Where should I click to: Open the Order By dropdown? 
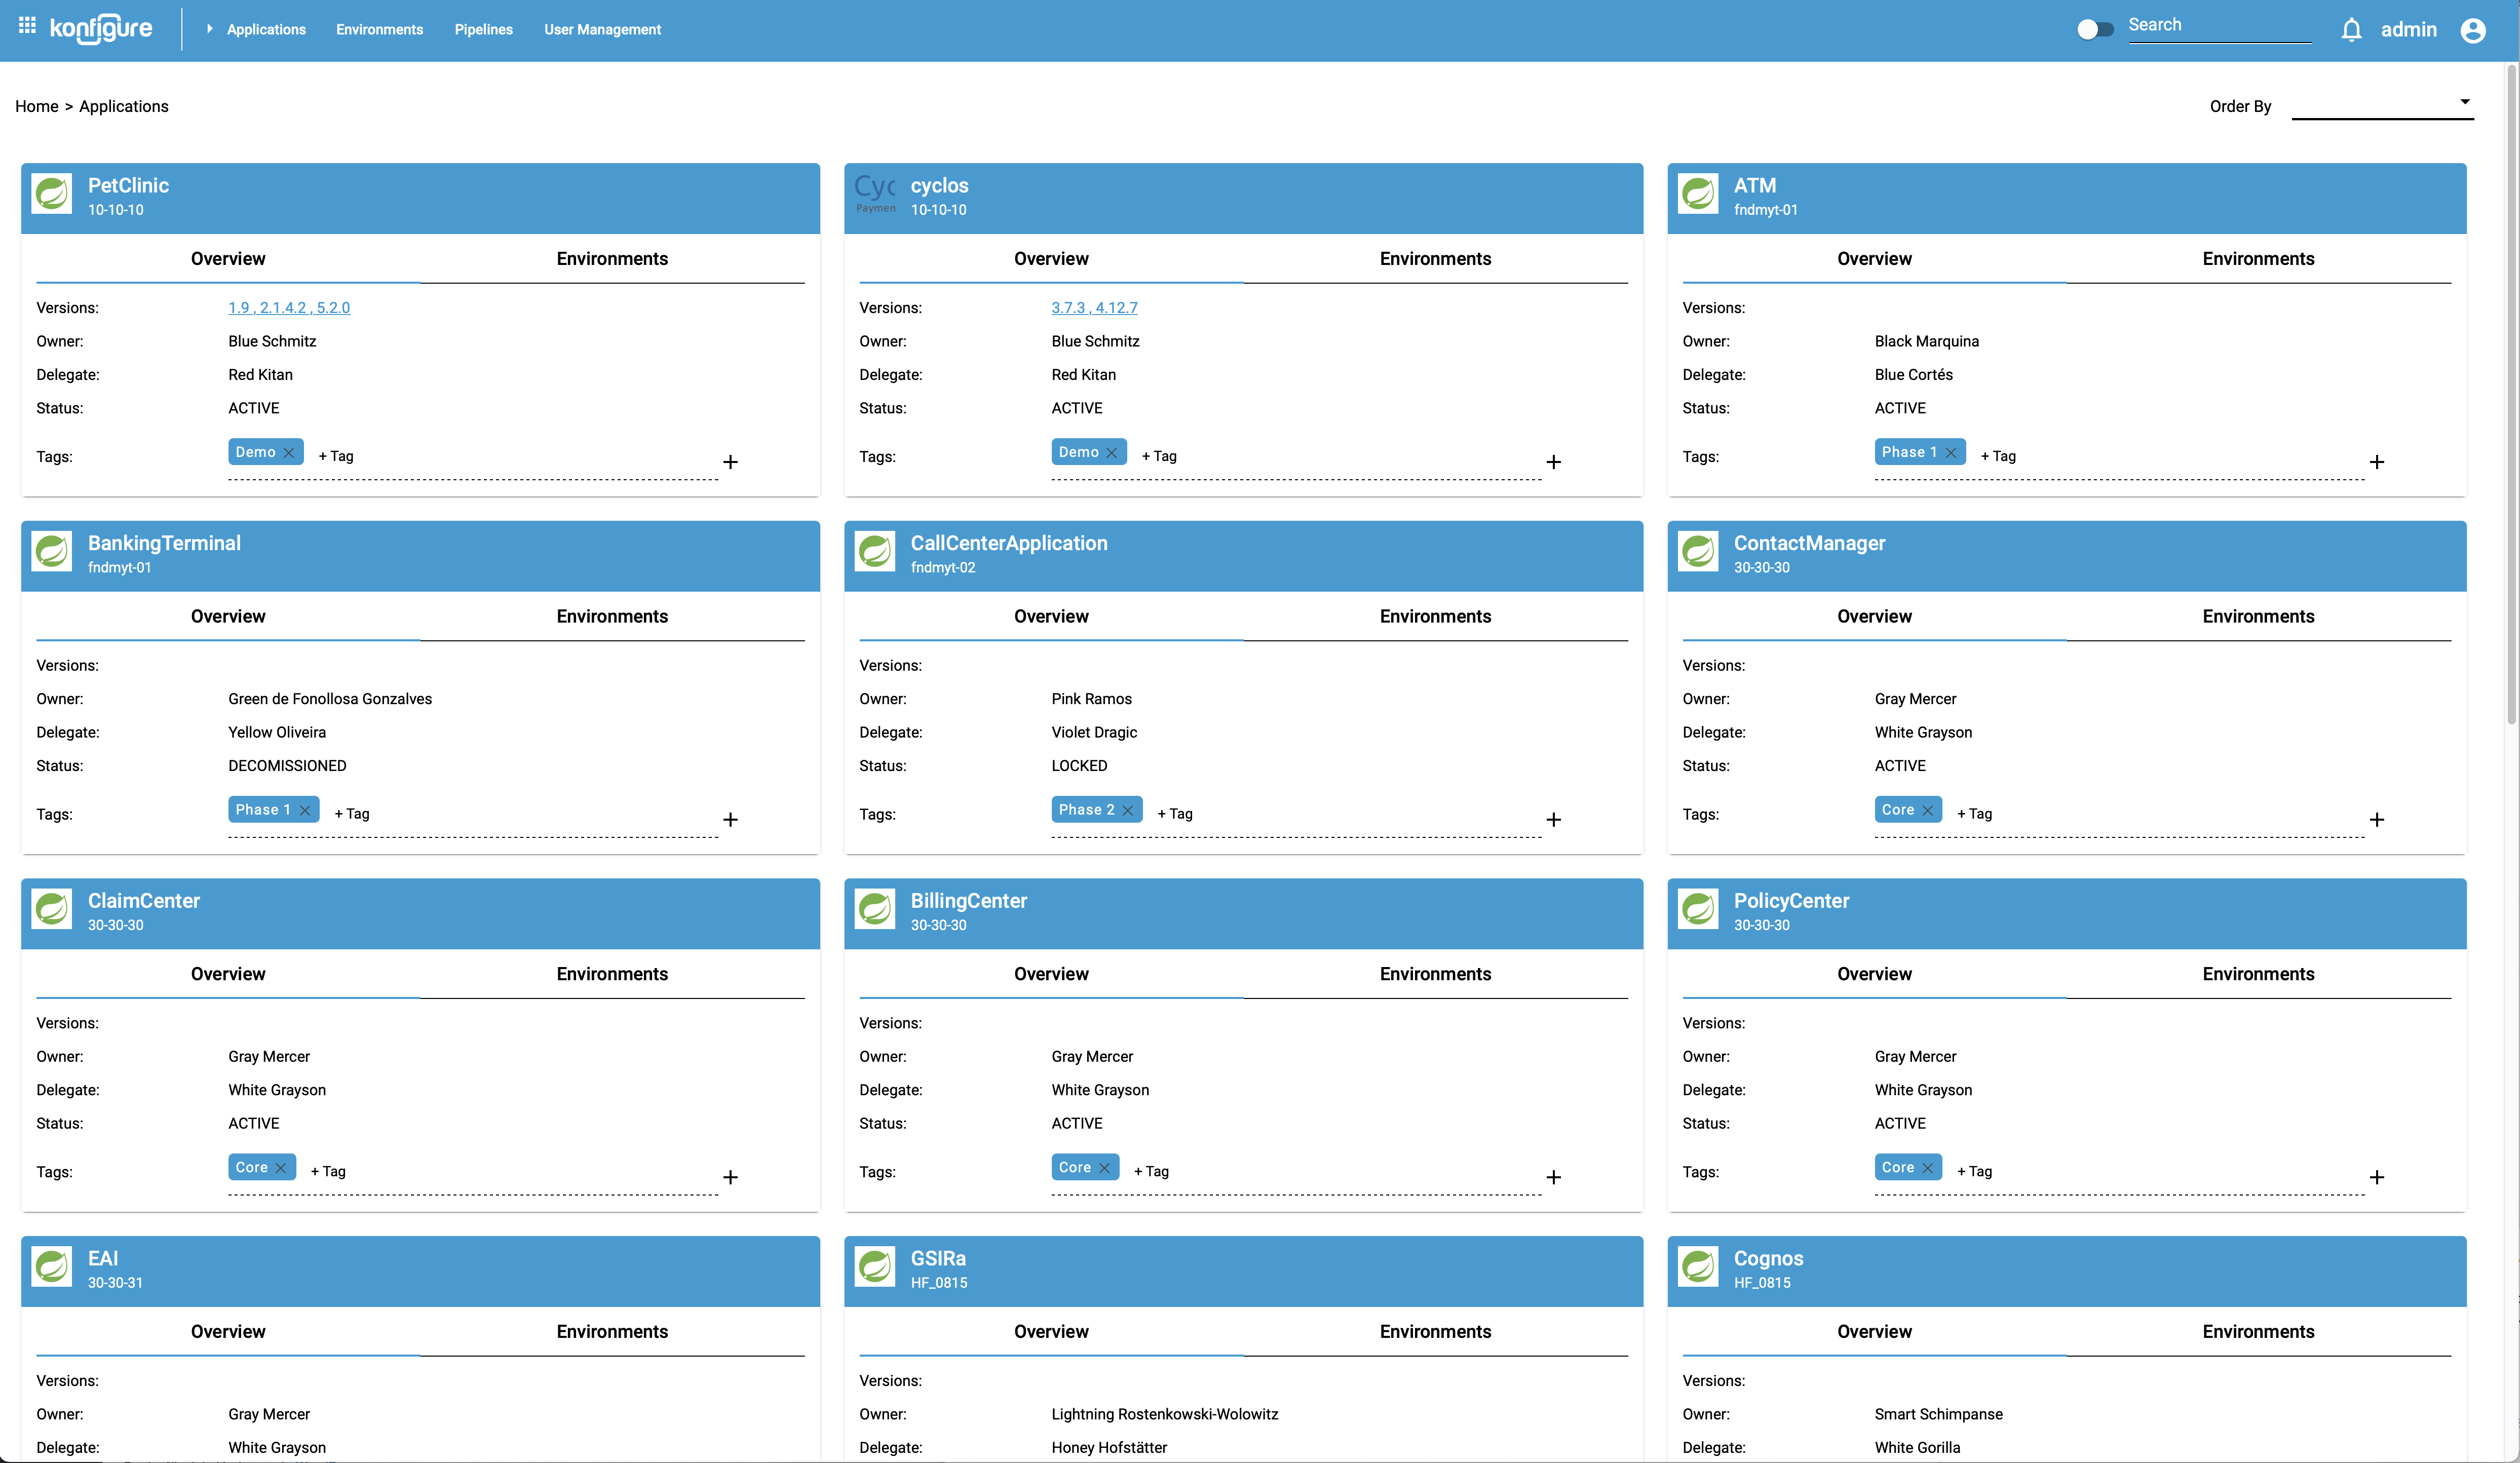coord(2382,104)
